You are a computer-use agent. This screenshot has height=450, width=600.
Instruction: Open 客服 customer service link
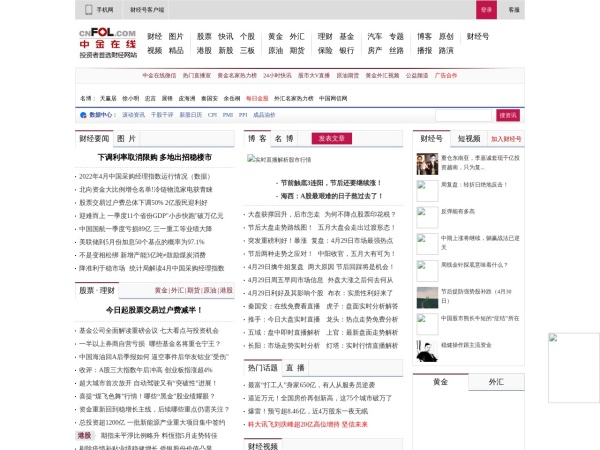(514, 10)
